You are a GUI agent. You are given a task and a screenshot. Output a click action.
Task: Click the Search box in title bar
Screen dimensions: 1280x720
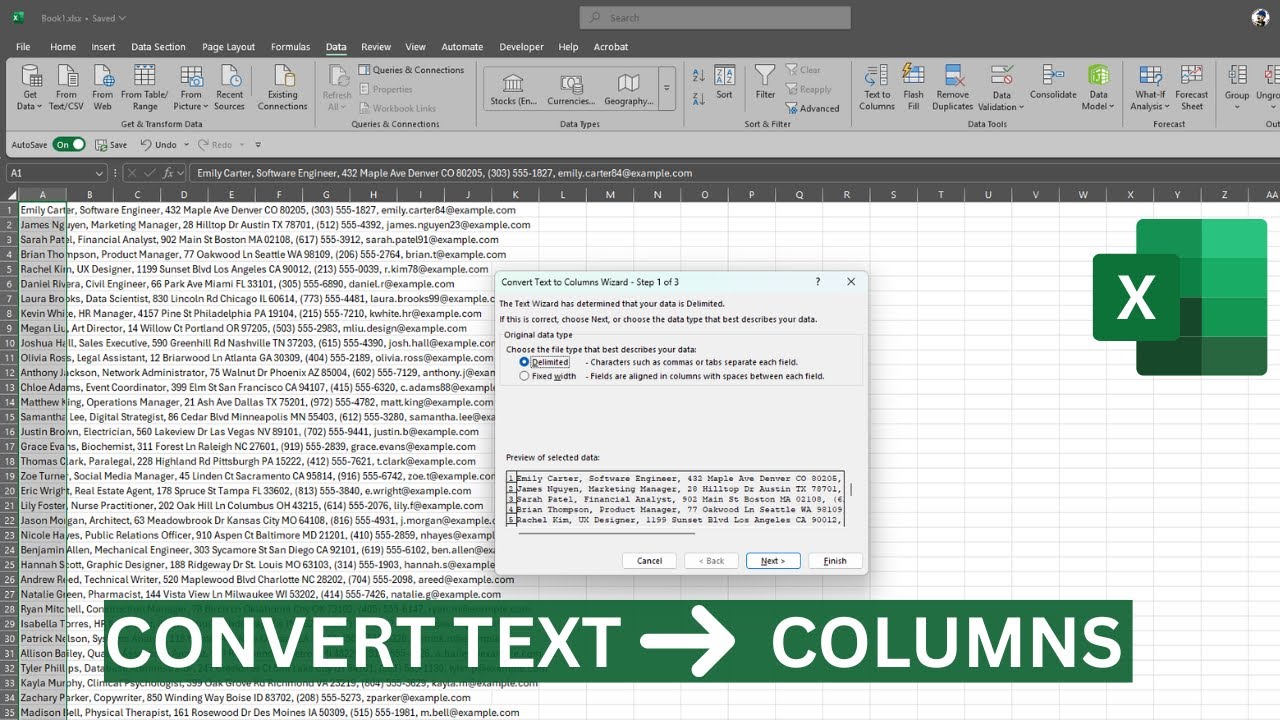tap(715, 17)
